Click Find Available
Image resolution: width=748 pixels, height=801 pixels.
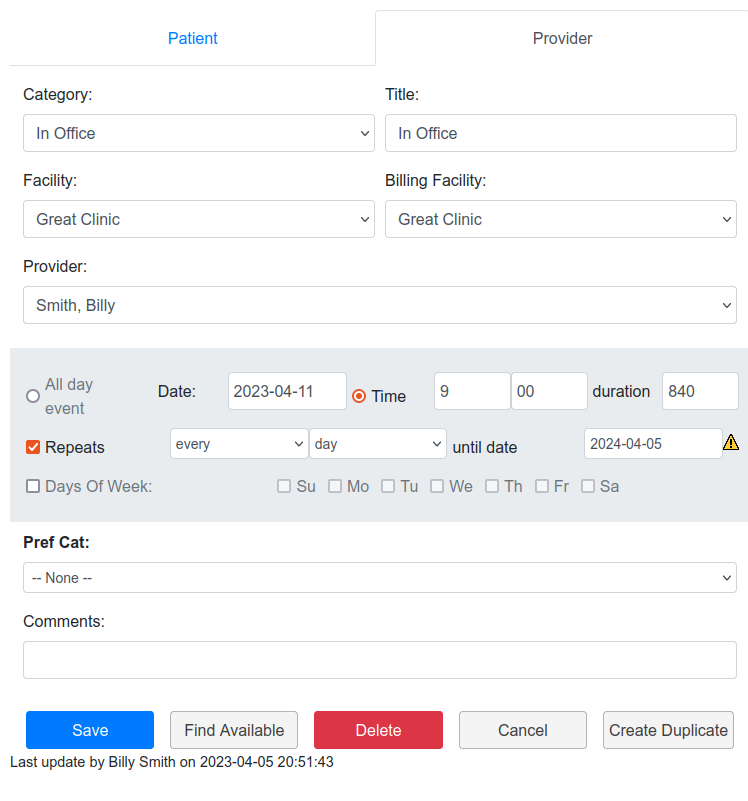(233, 730)
